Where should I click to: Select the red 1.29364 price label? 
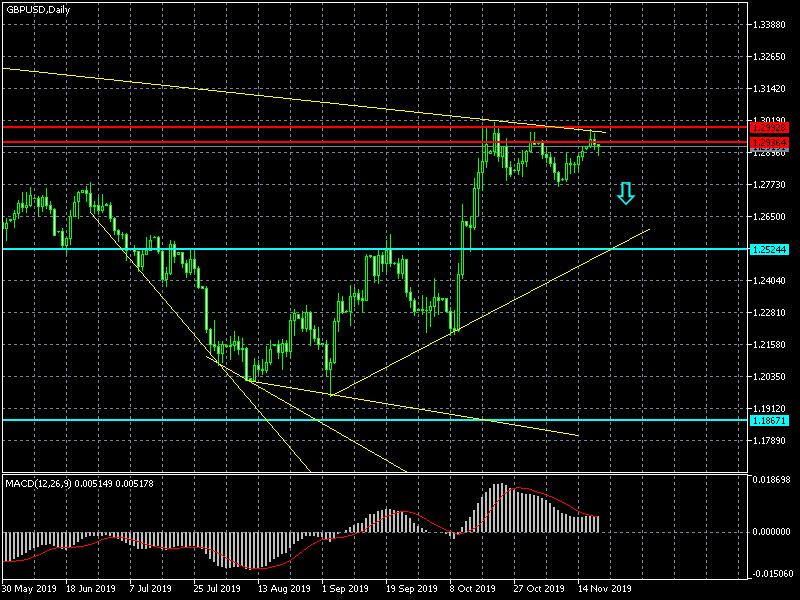(769, 142)
